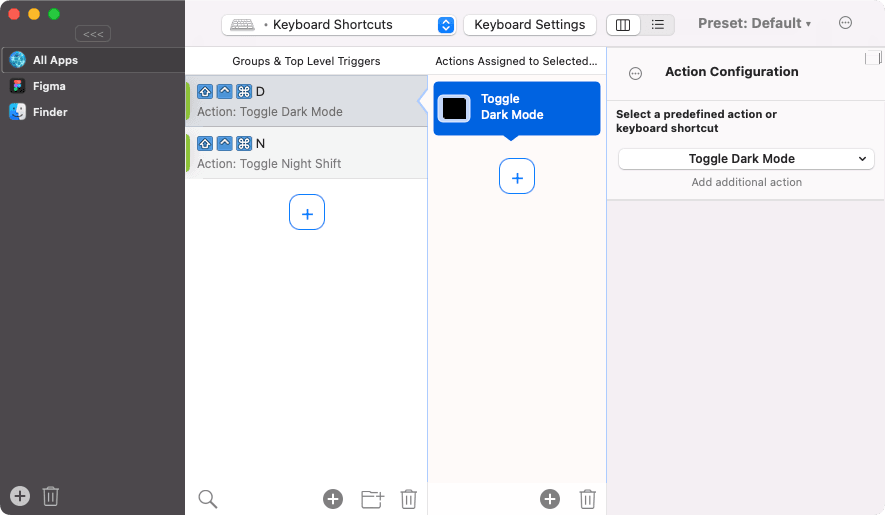885x515 pixels.
Task: Create a new group folder
Action: point(373,499)
